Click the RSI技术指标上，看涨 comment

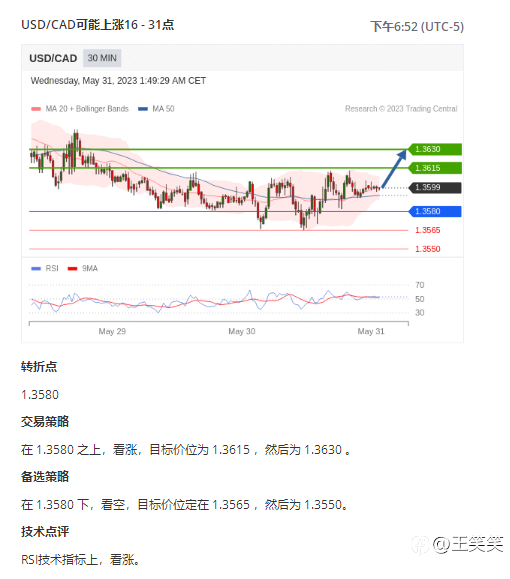[x=81, y=559]
